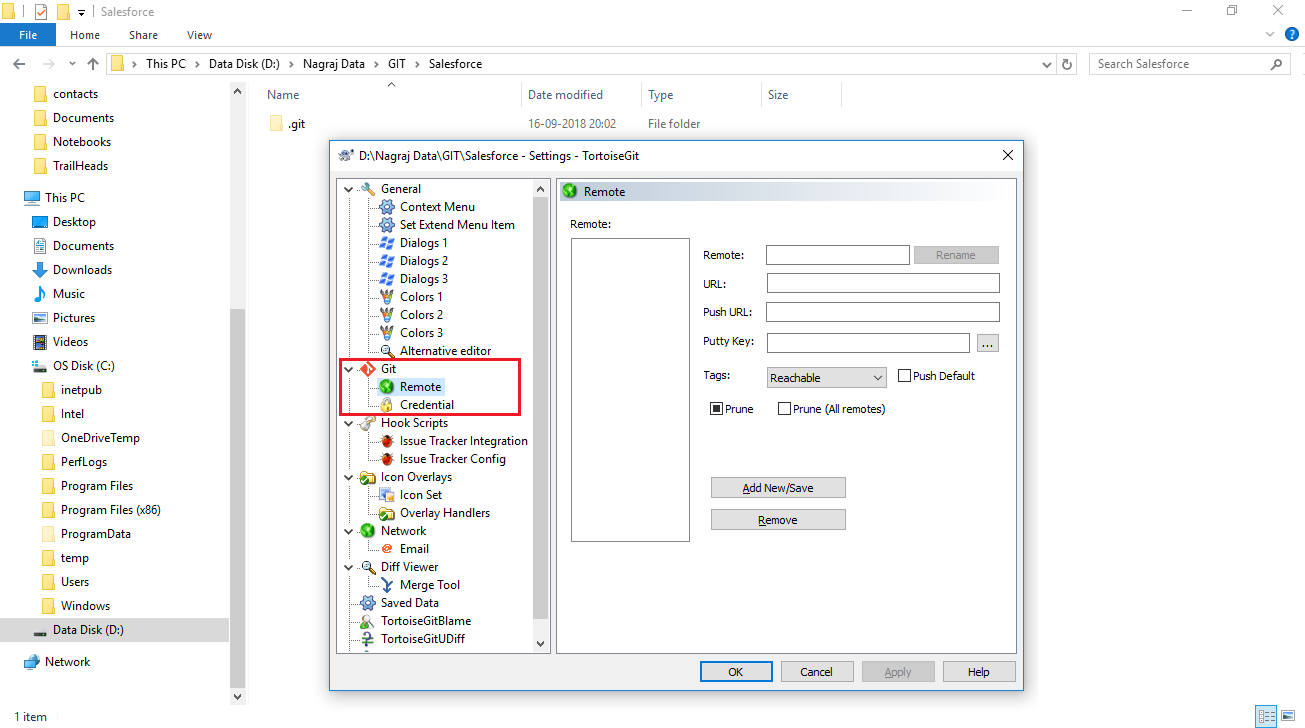Click the Context Menu gear icon
1305x728 pixels.
tap(386, 207)
